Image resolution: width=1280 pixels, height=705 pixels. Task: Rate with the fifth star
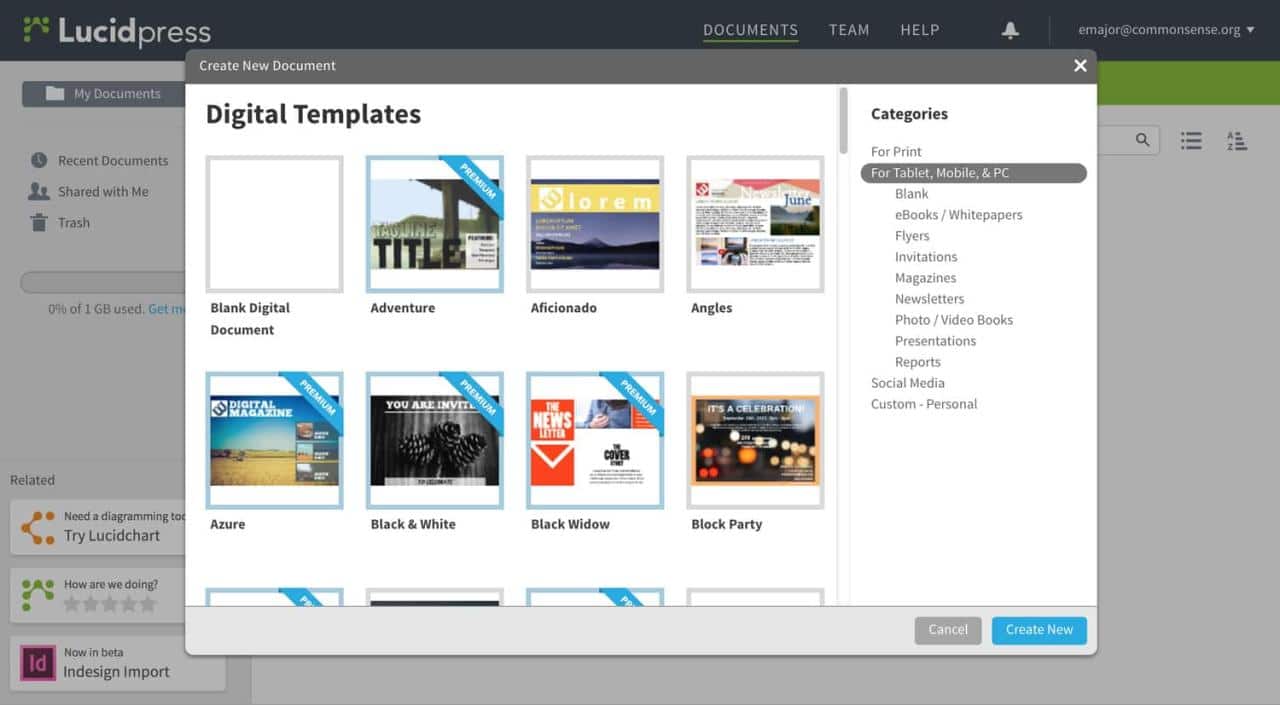(x=149, y=604)
